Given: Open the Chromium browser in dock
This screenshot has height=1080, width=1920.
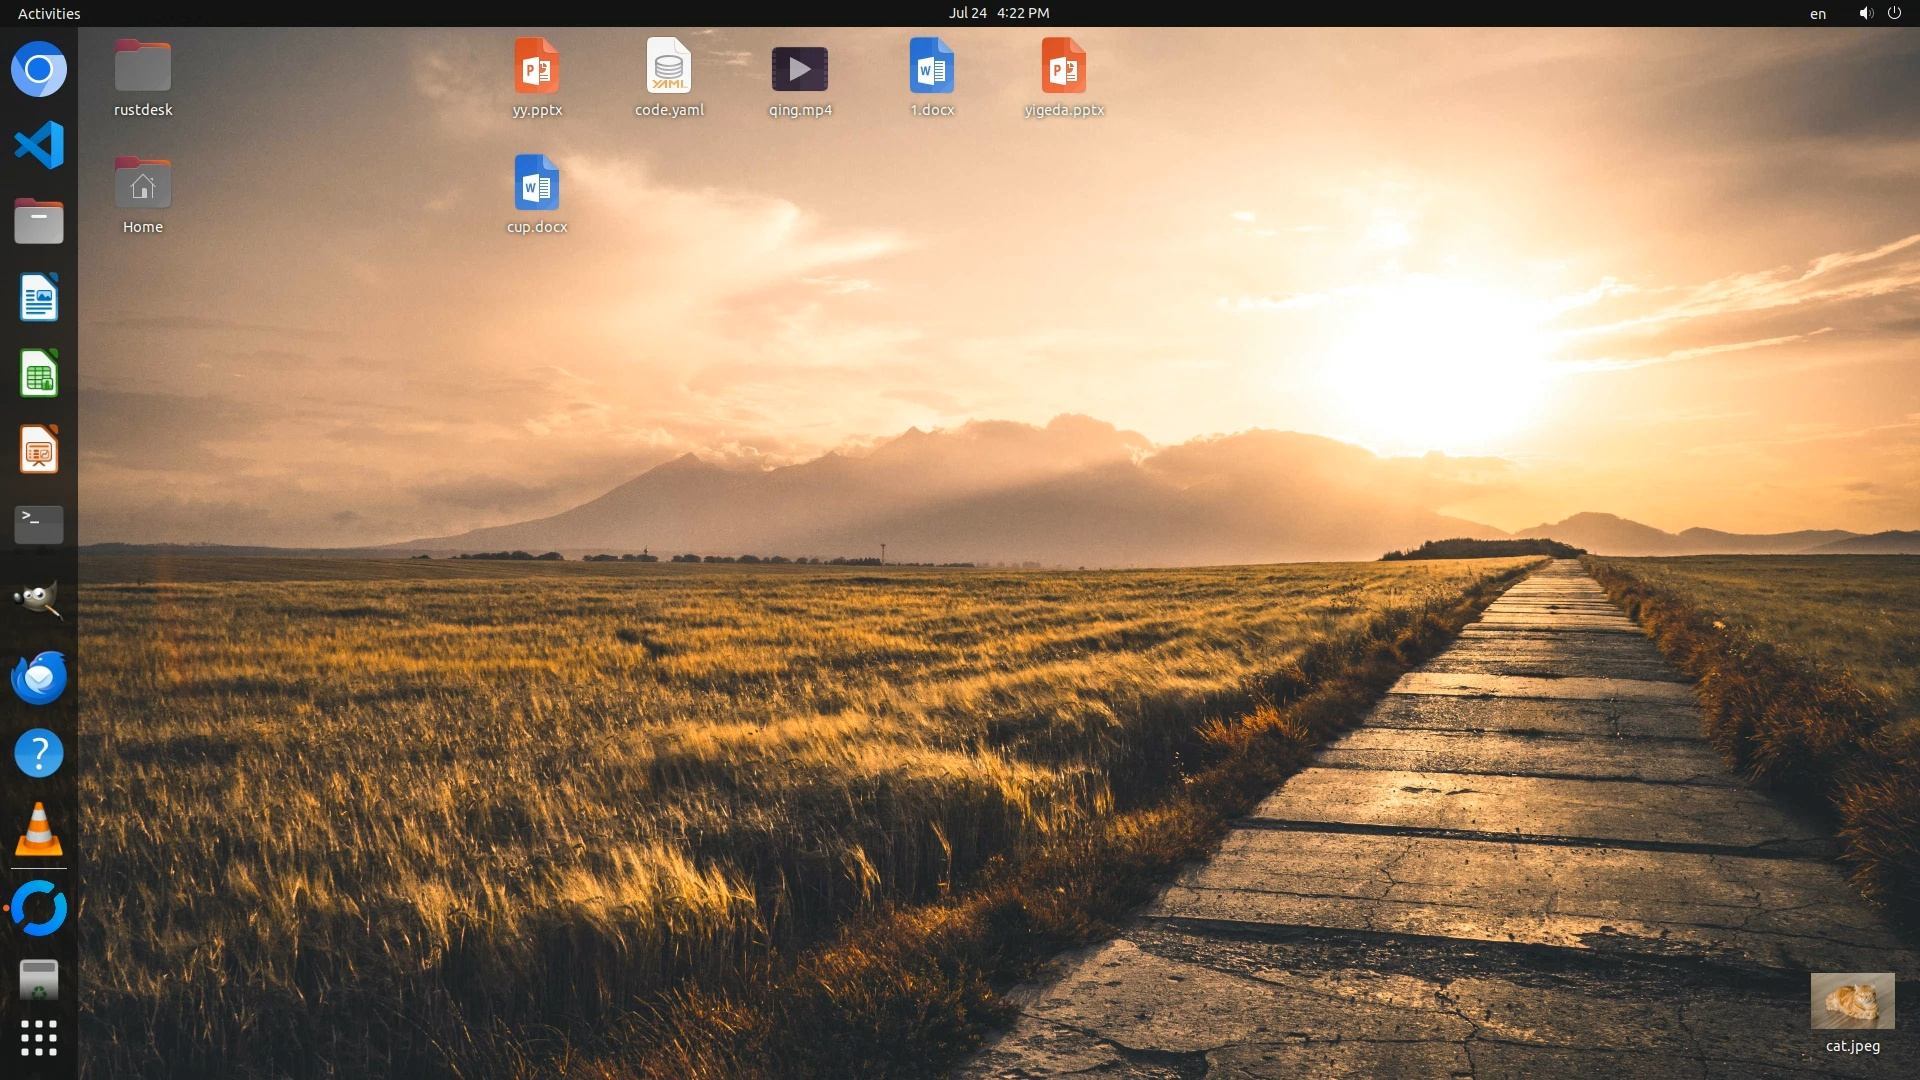Looking at the screenshot, I should [39, 70].
